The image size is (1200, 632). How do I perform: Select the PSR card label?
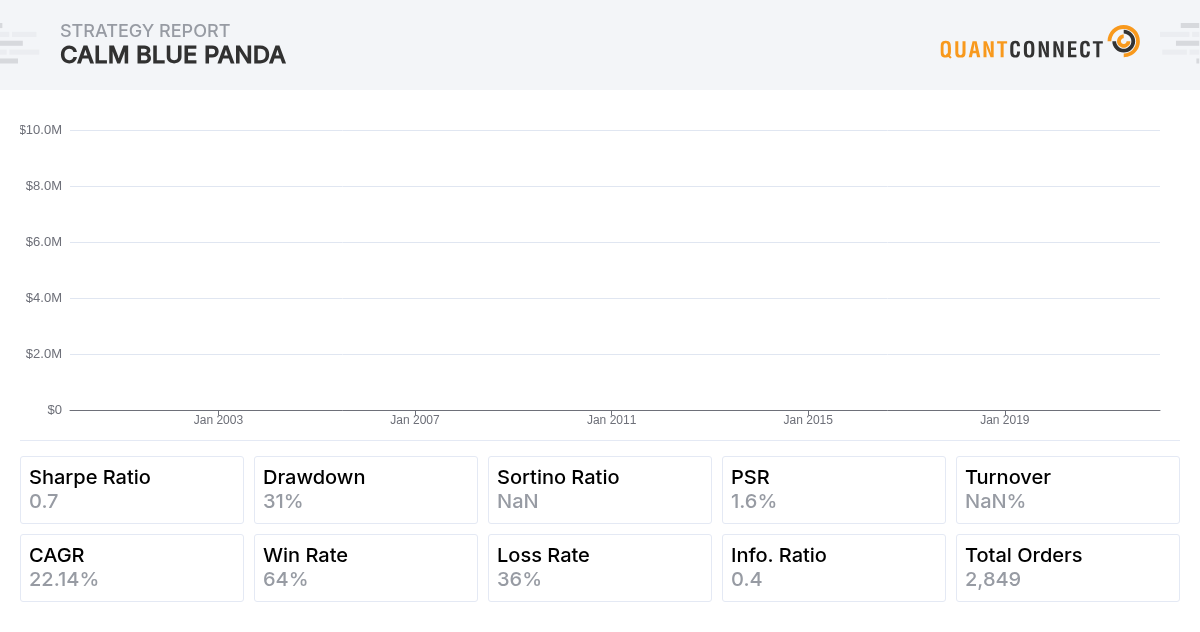pos(751,478)
